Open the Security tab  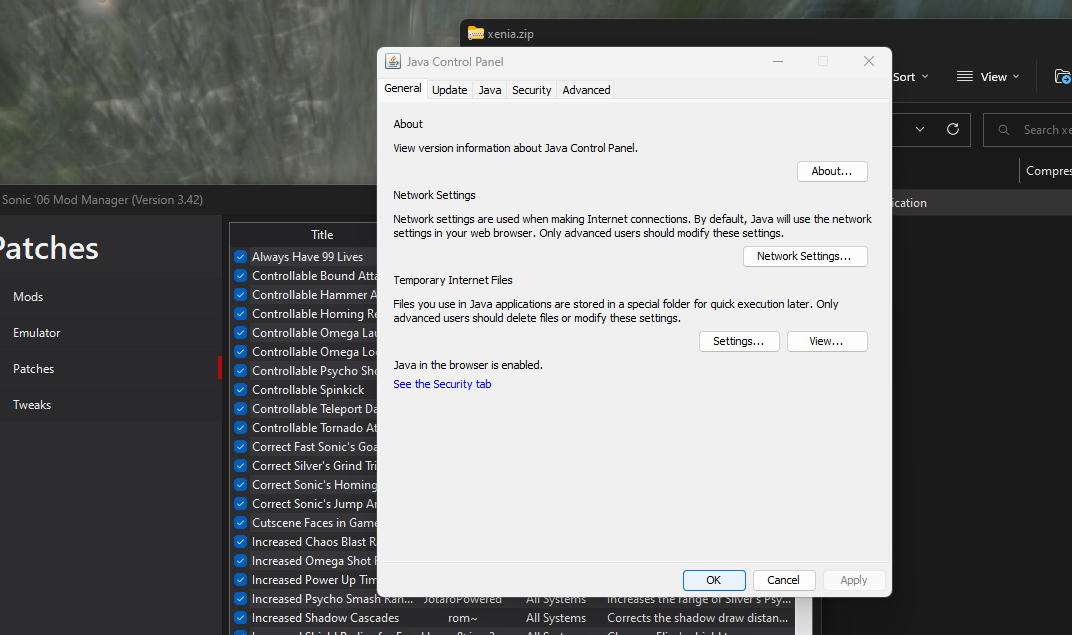click(x=531, y=90)
